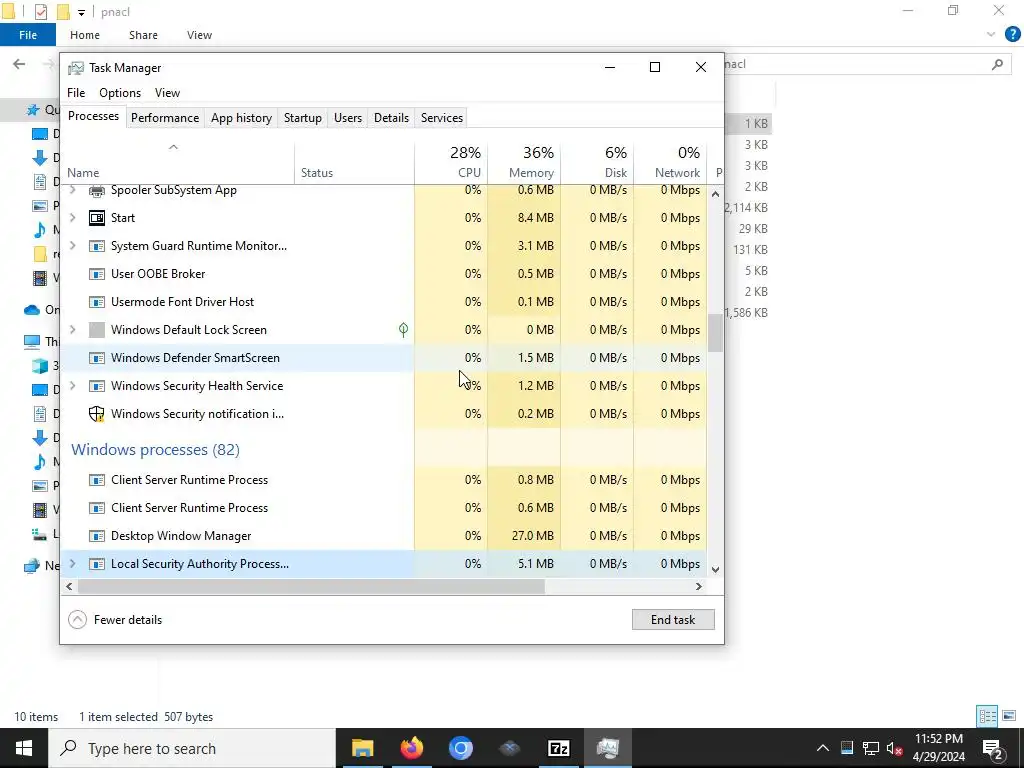
Task: Sort by the Name column header
Action: click(x=178, y=163)
